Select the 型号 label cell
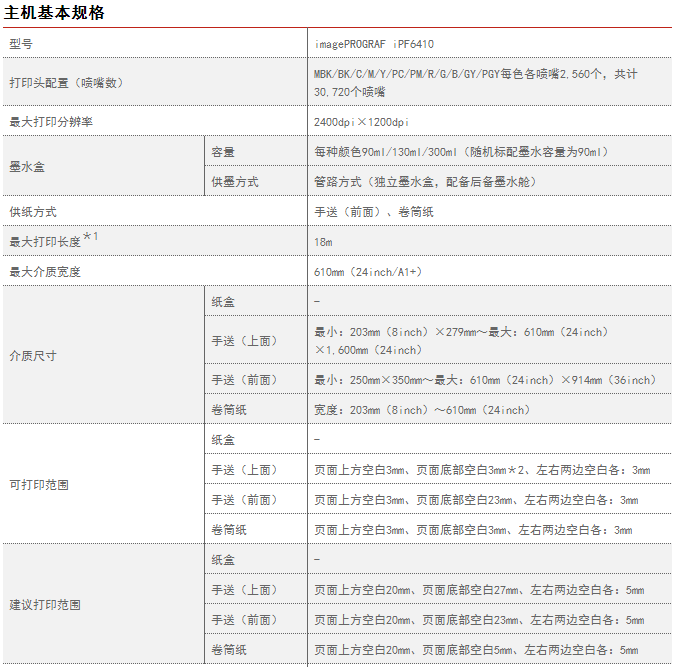The width and height of the screenshot is (675, 667). click(21, 44)
